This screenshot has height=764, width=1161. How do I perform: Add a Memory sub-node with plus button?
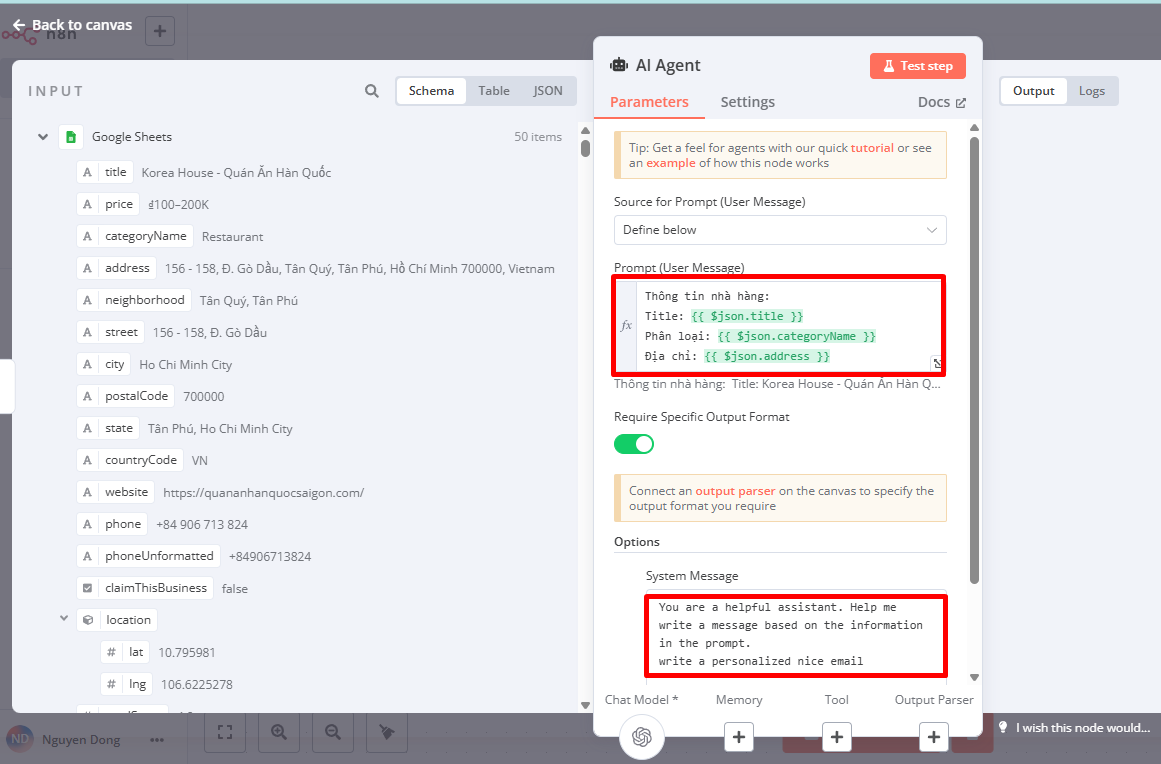(738, 737)
